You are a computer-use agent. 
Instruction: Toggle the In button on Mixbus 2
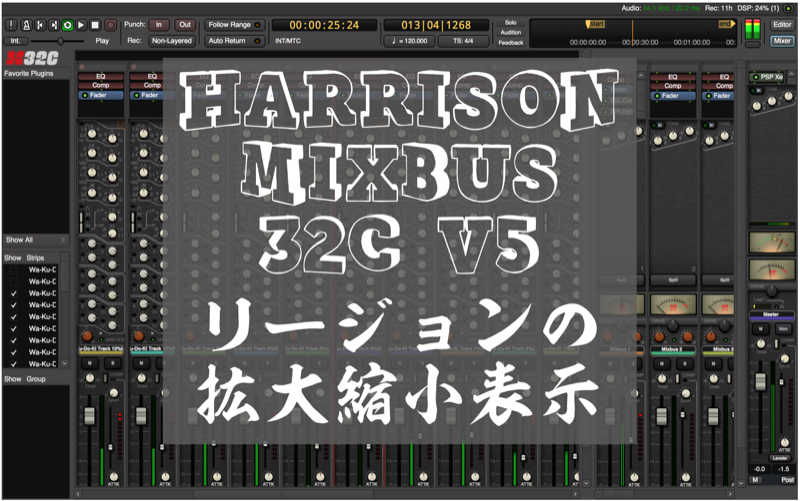658,126
